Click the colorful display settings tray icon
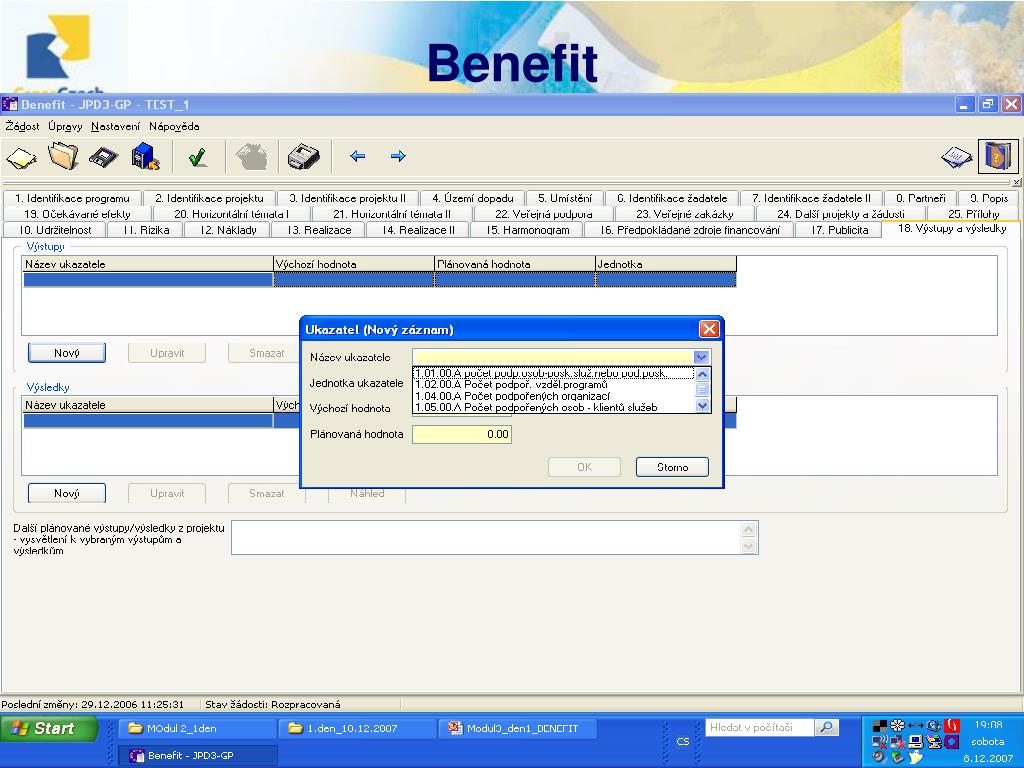This screenshot has height=768, width=1024. coord(933,741)
